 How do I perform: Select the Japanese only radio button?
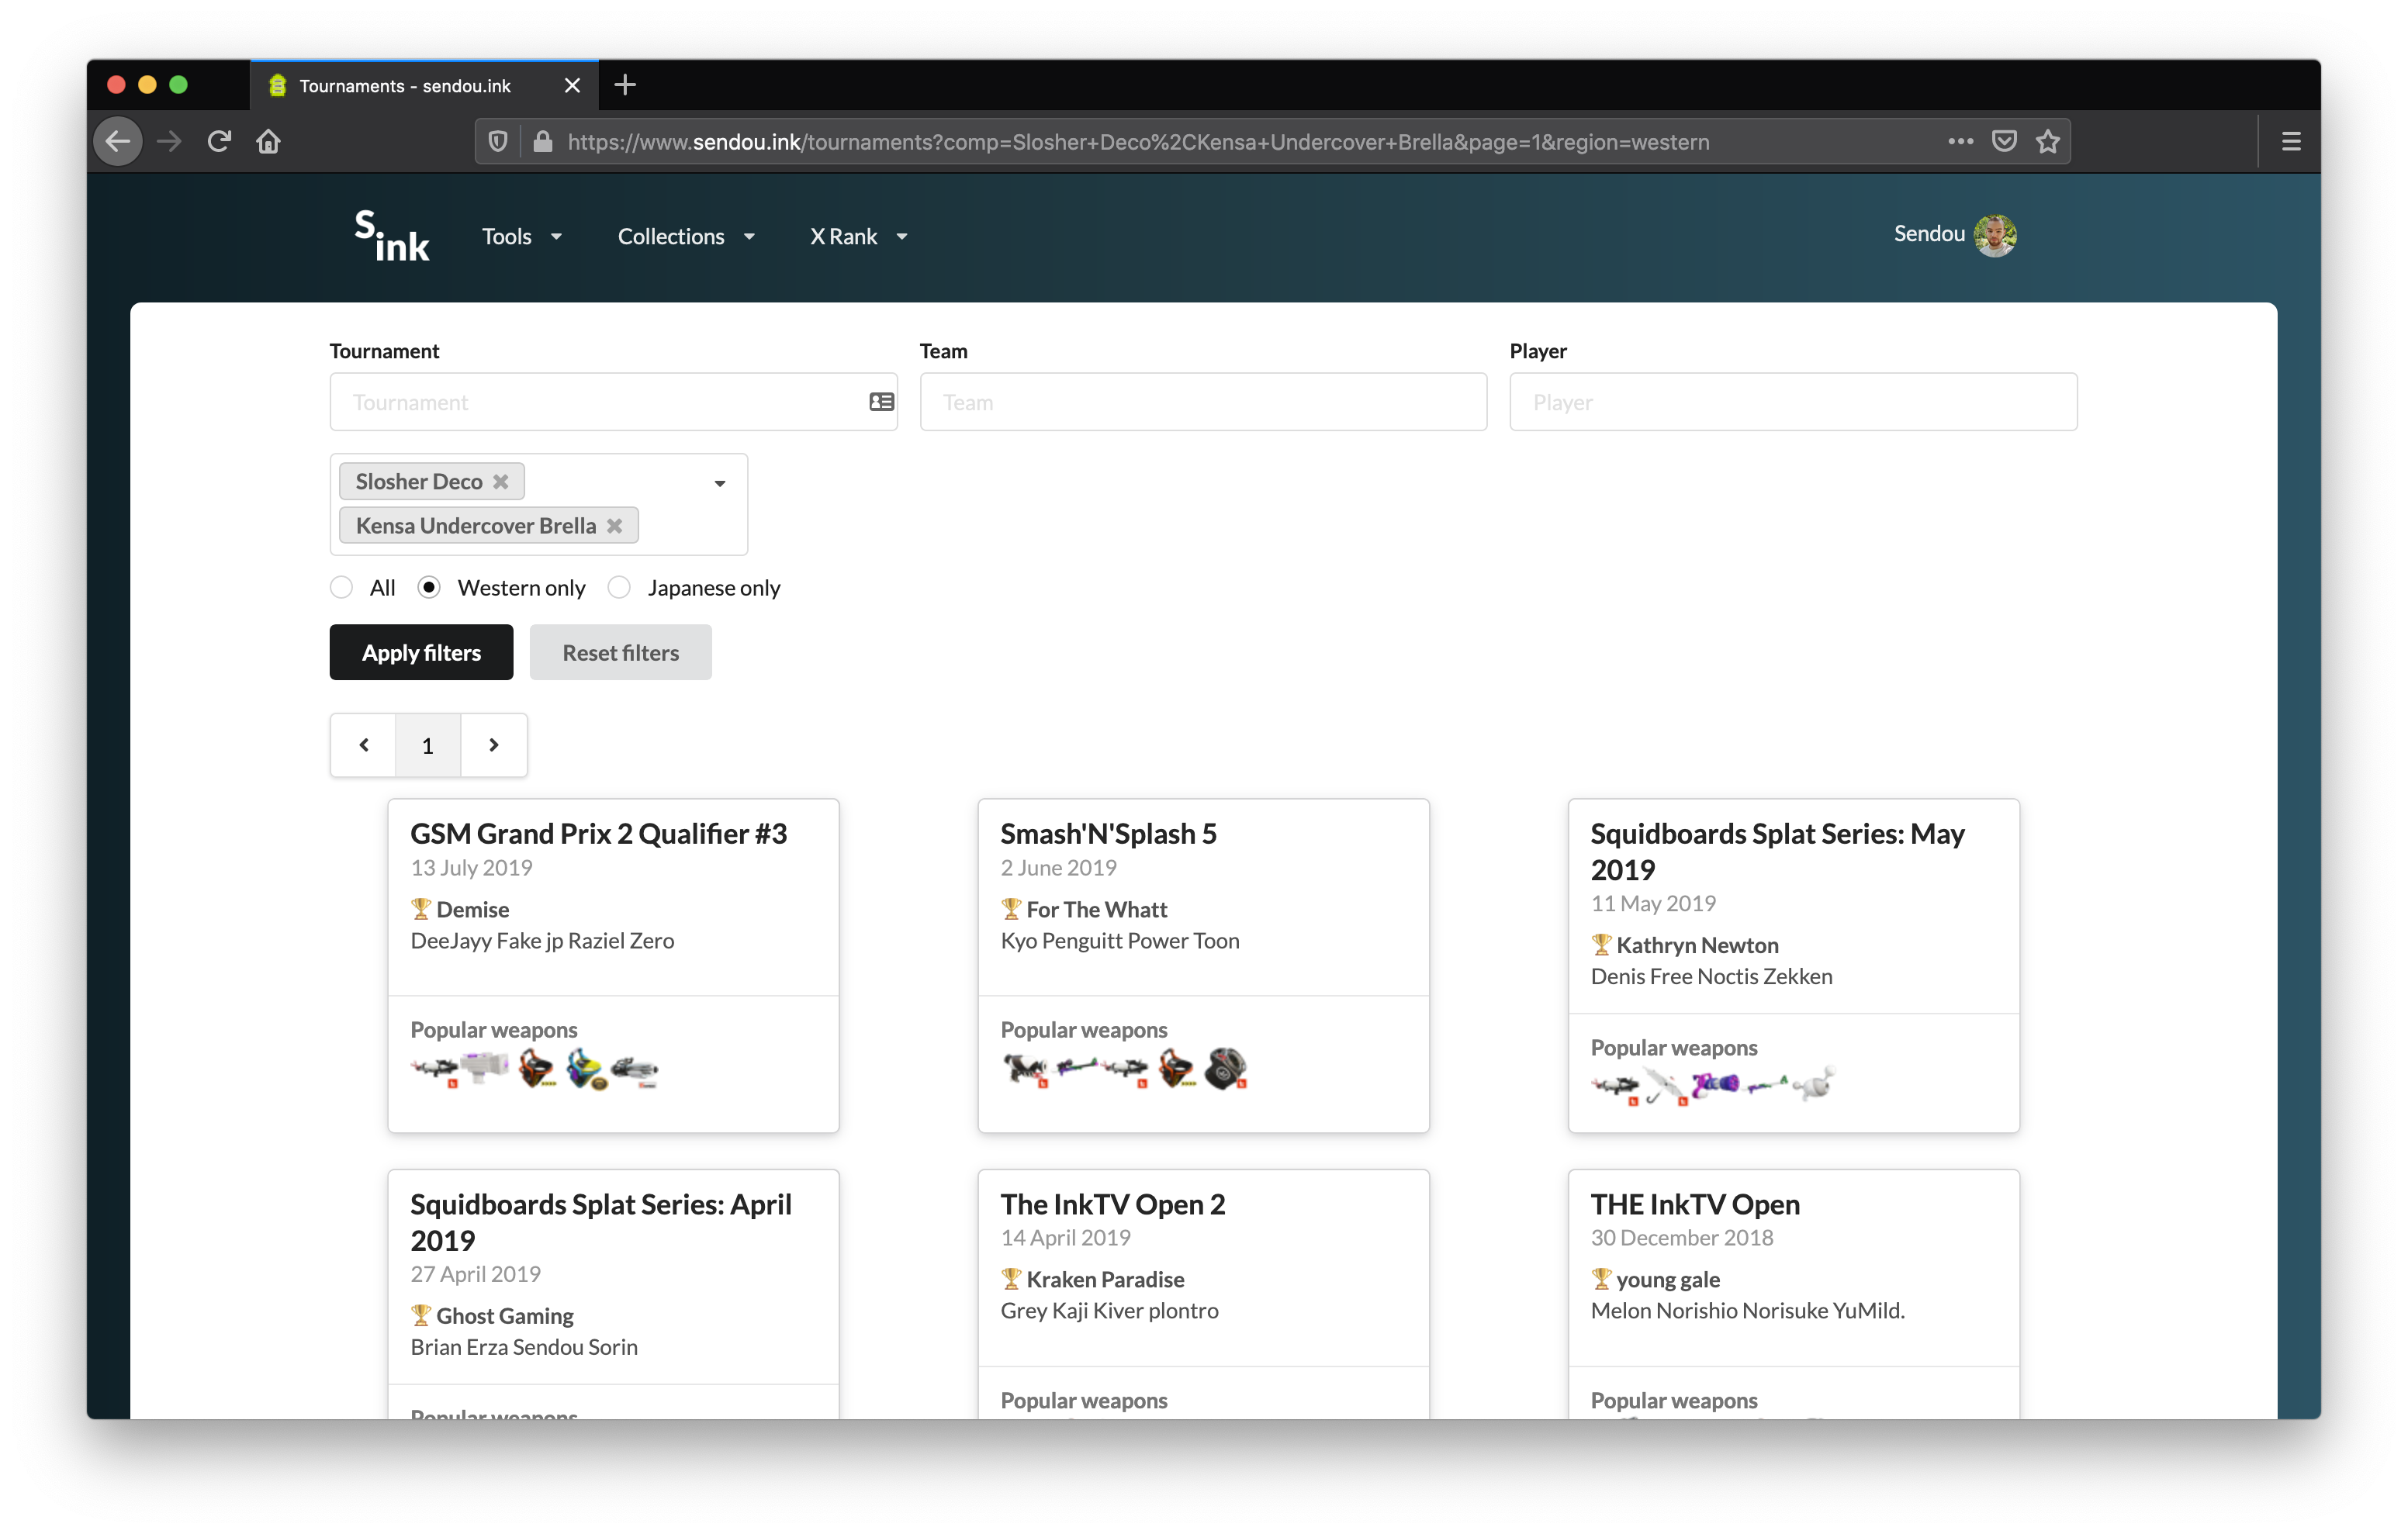619,587
